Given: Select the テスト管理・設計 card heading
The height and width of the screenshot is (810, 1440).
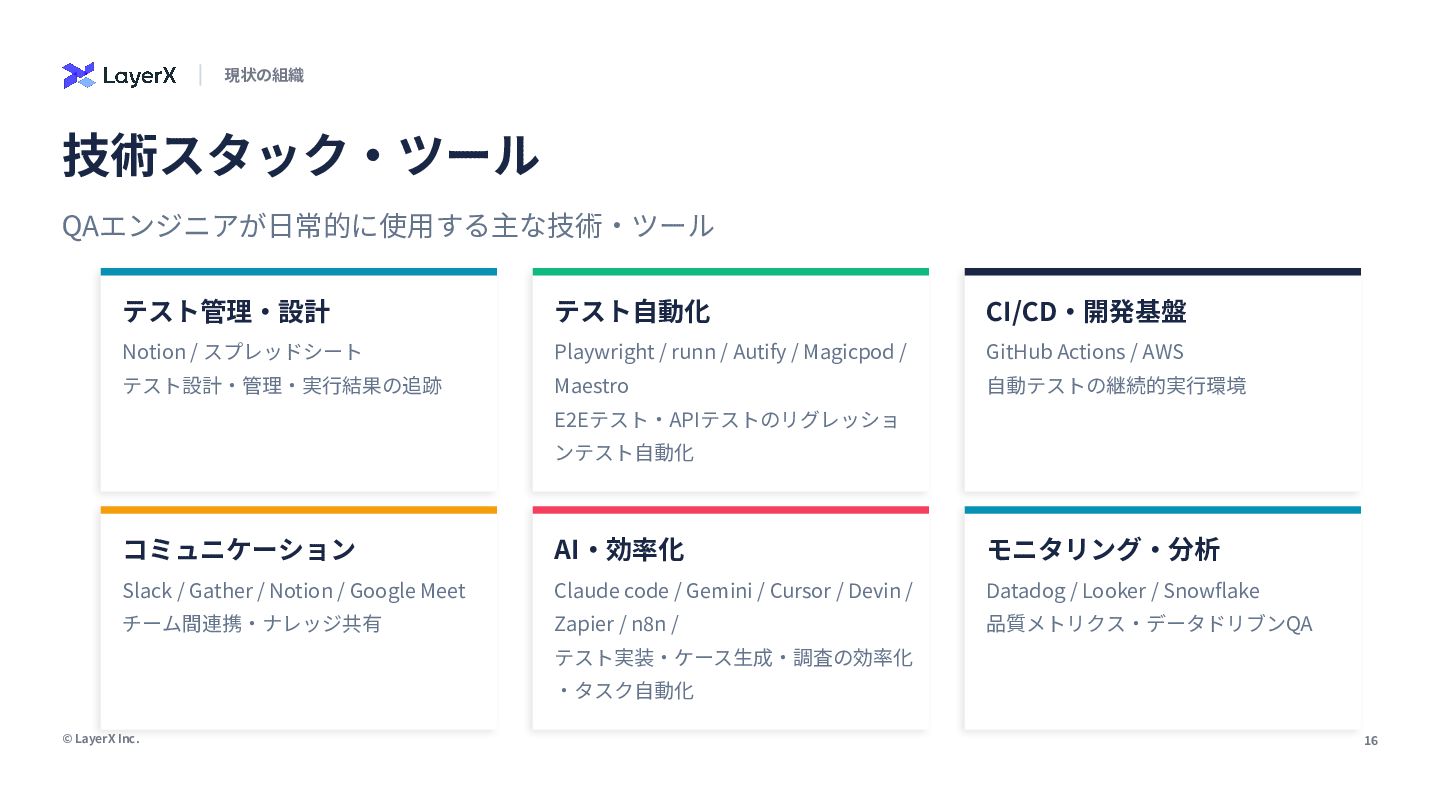Looking at the screenshot, I should (226, 311).
